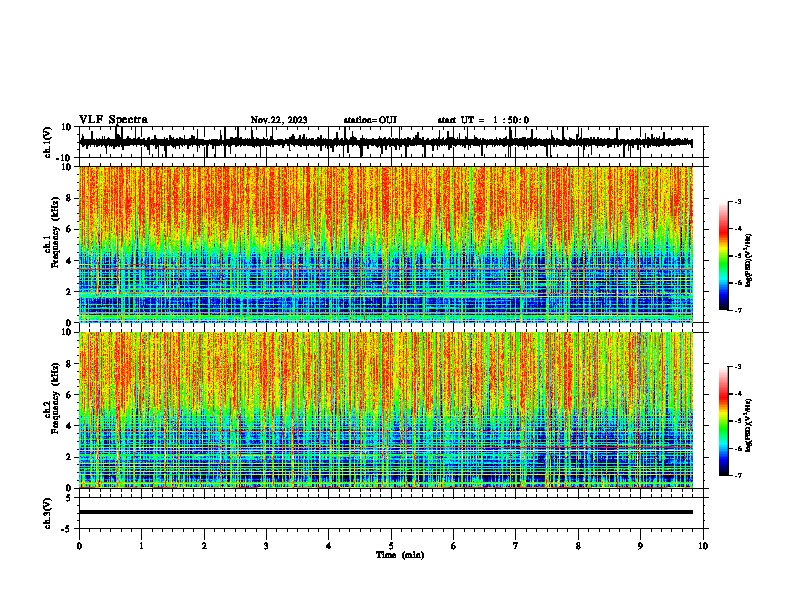Image resolution: width=792 pixels, height=612 pixels.
Task: Click the '2' kHz tick on ch.1 spectrogram
Action: (70, 291)
